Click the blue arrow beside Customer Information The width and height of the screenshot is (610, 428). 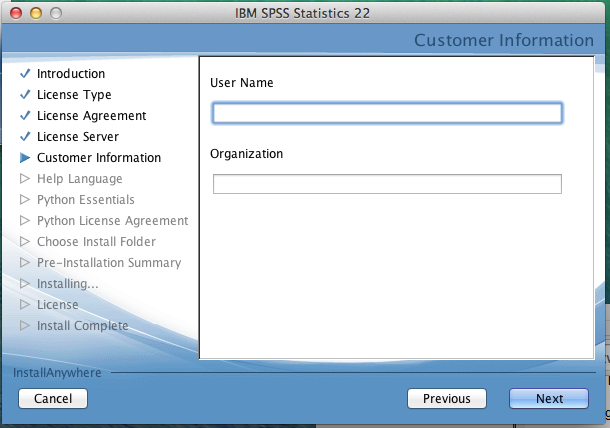point(25,158)
